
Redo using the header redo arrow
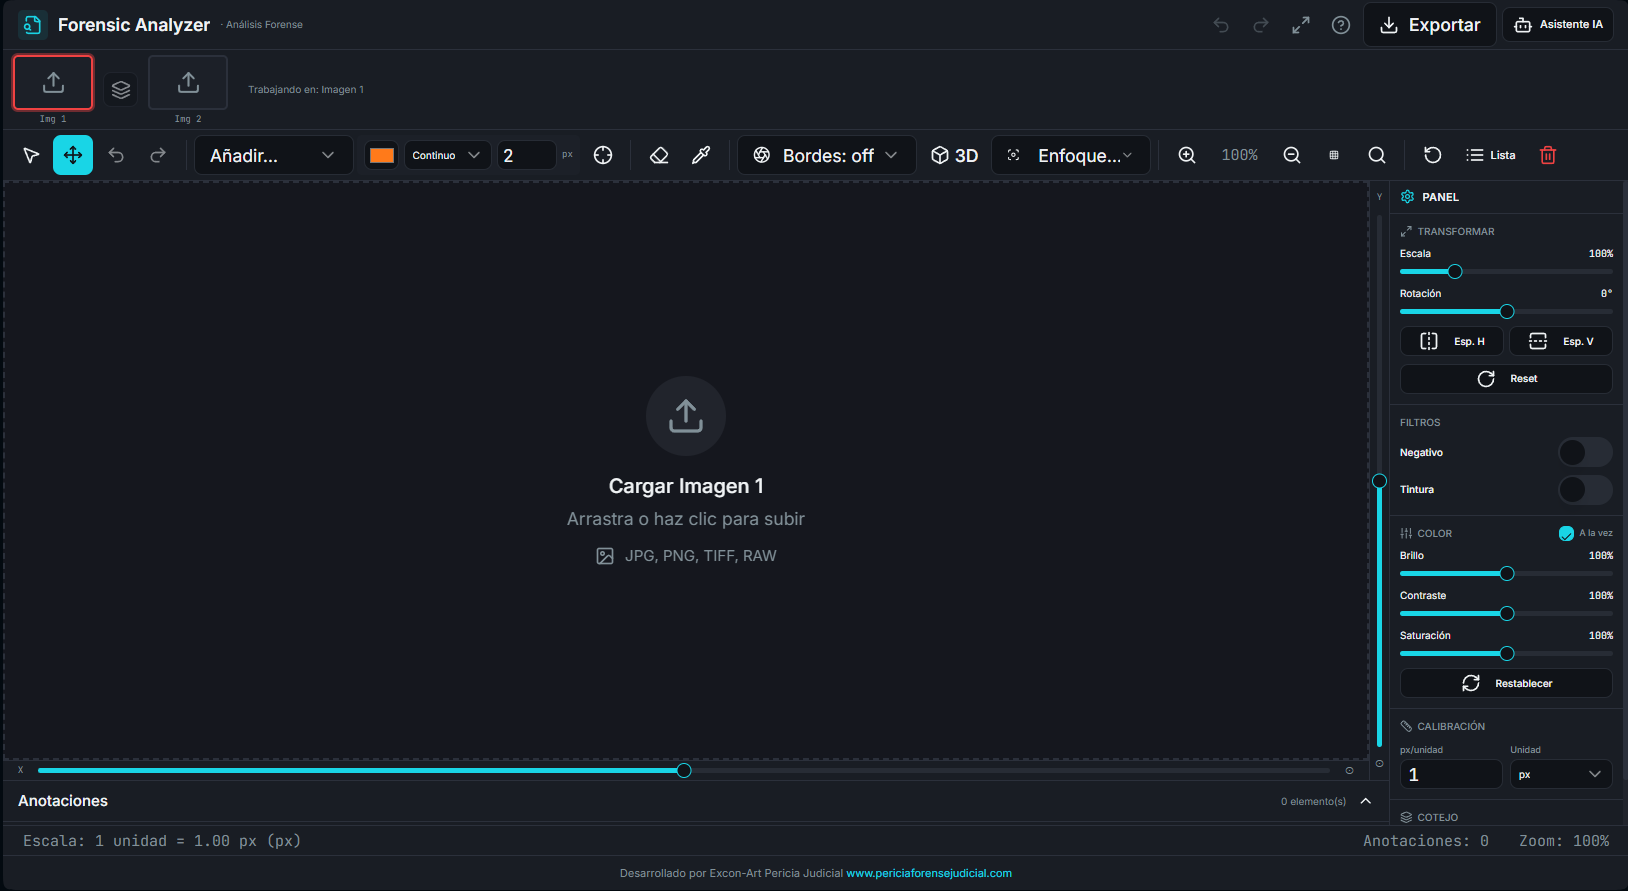[x=1261, y=25]
